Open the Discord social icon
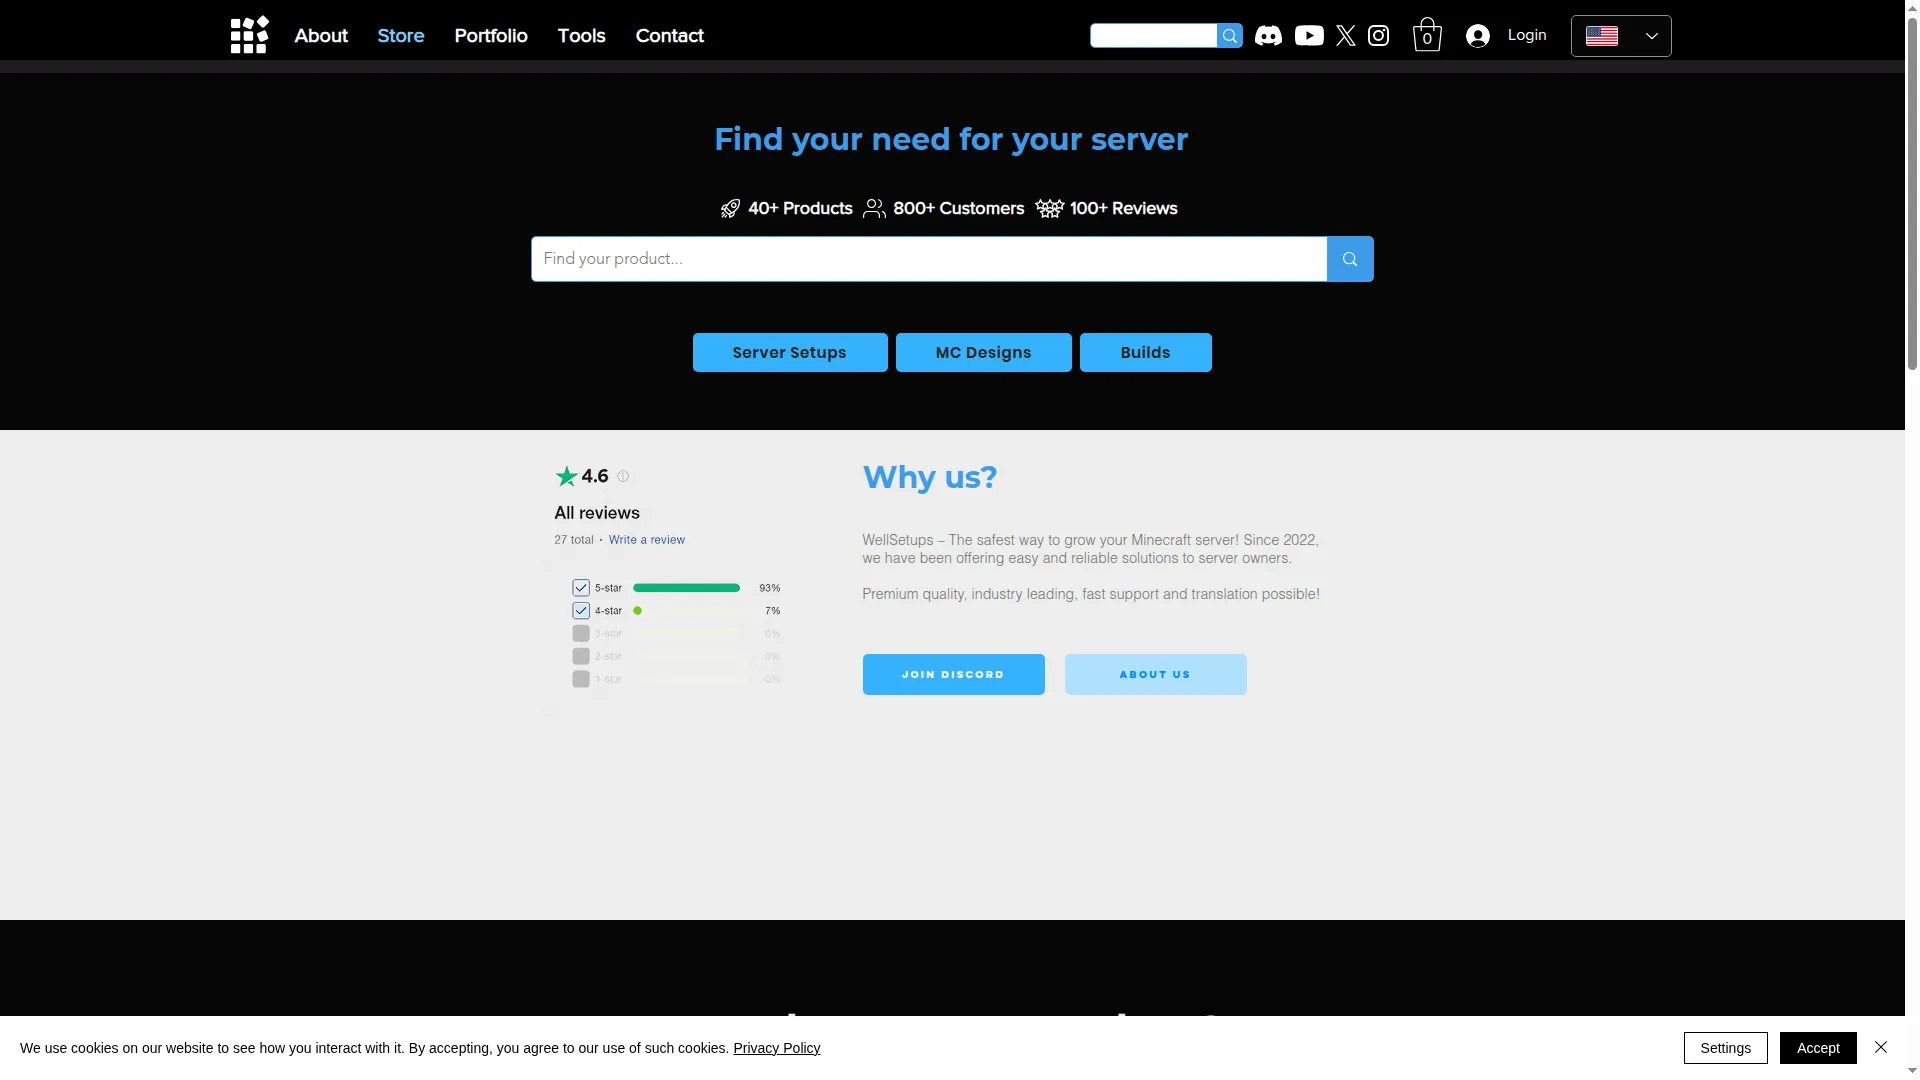This screenshot has height=1080, width=1920. tap(1268, 36)
